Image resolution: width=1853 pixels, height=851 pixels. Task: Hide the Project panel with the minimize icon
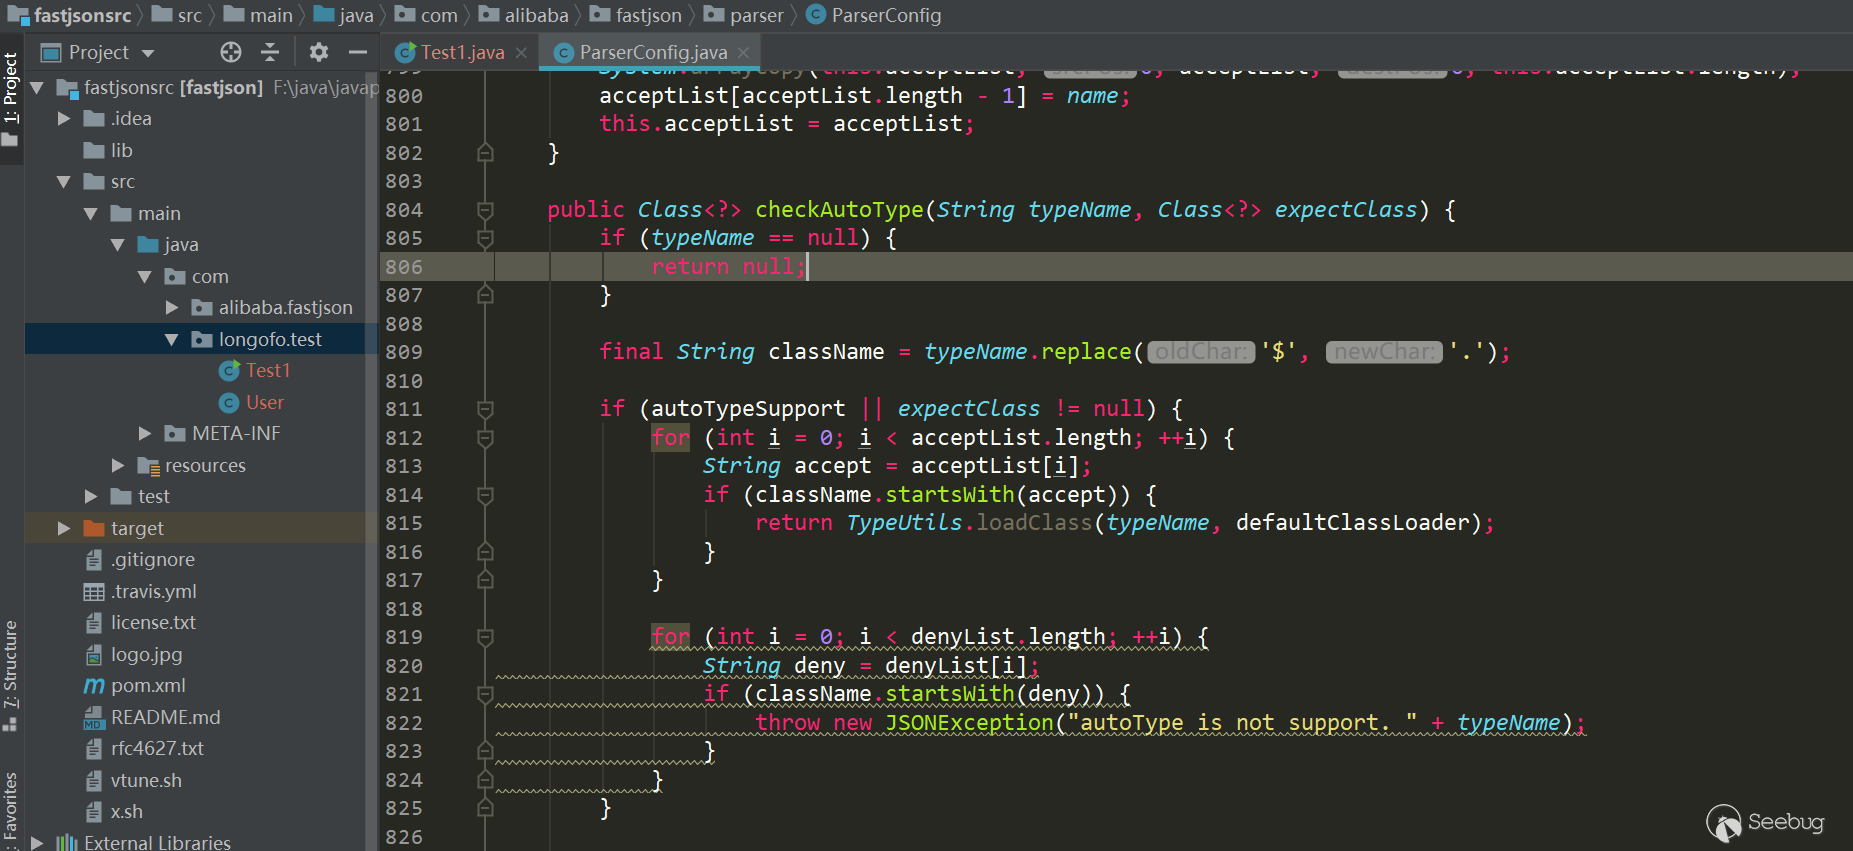tap(358, 52)
